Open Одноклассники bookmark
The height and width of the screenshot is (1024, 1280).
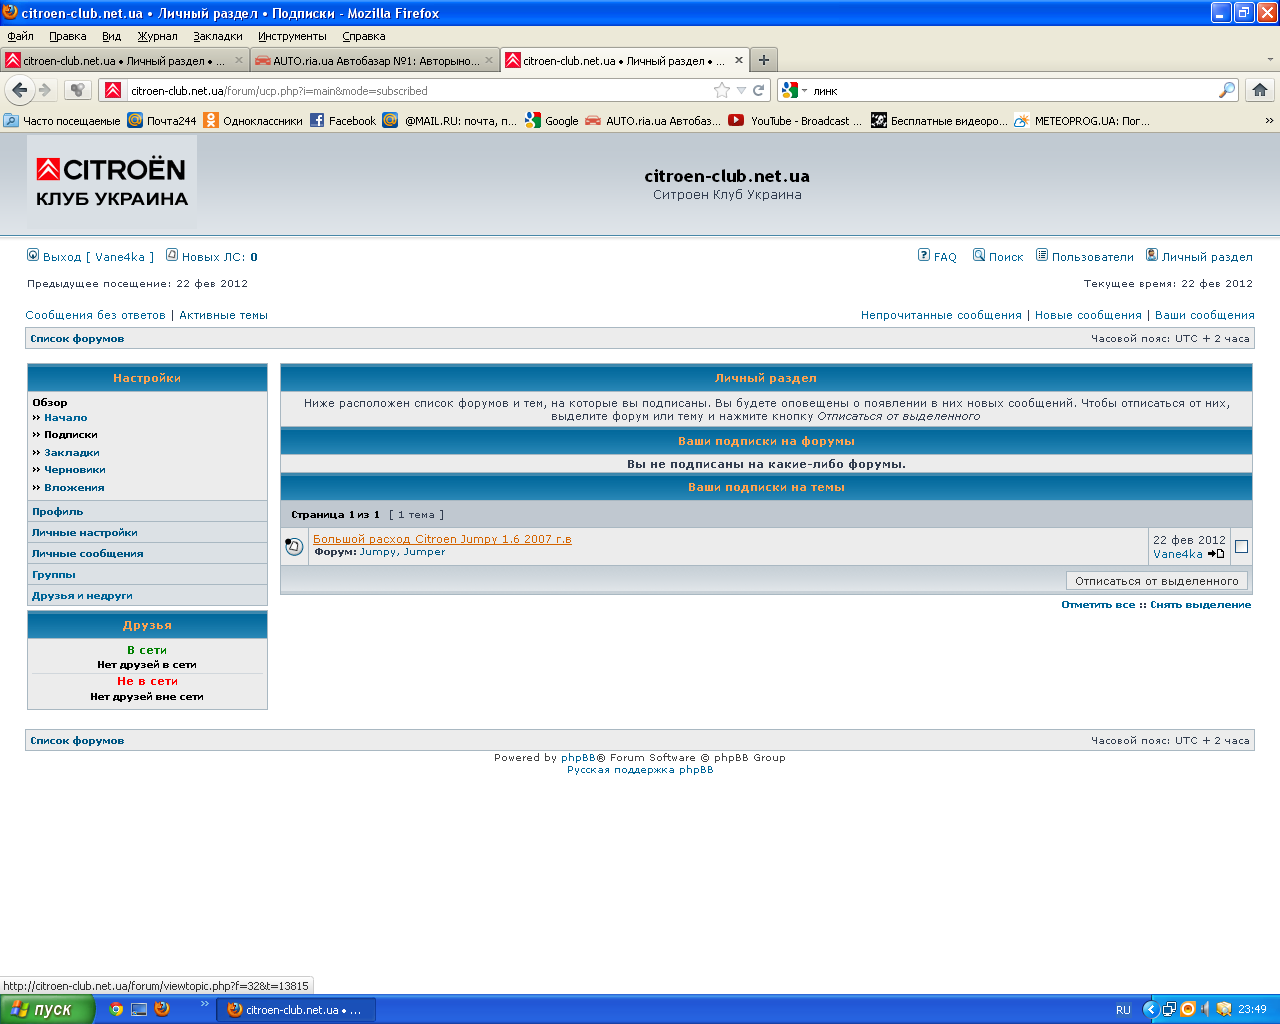coord(253,120)
